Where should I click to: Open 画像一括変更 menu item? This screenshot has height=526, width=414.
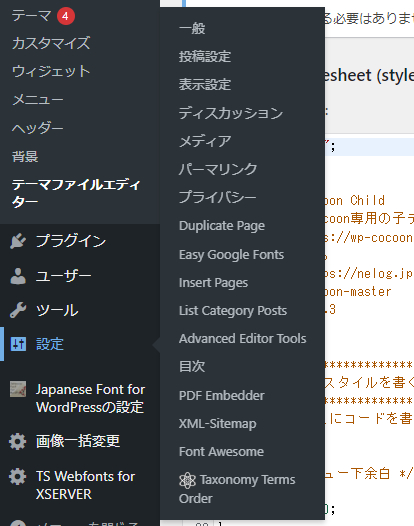coord(78,441)
